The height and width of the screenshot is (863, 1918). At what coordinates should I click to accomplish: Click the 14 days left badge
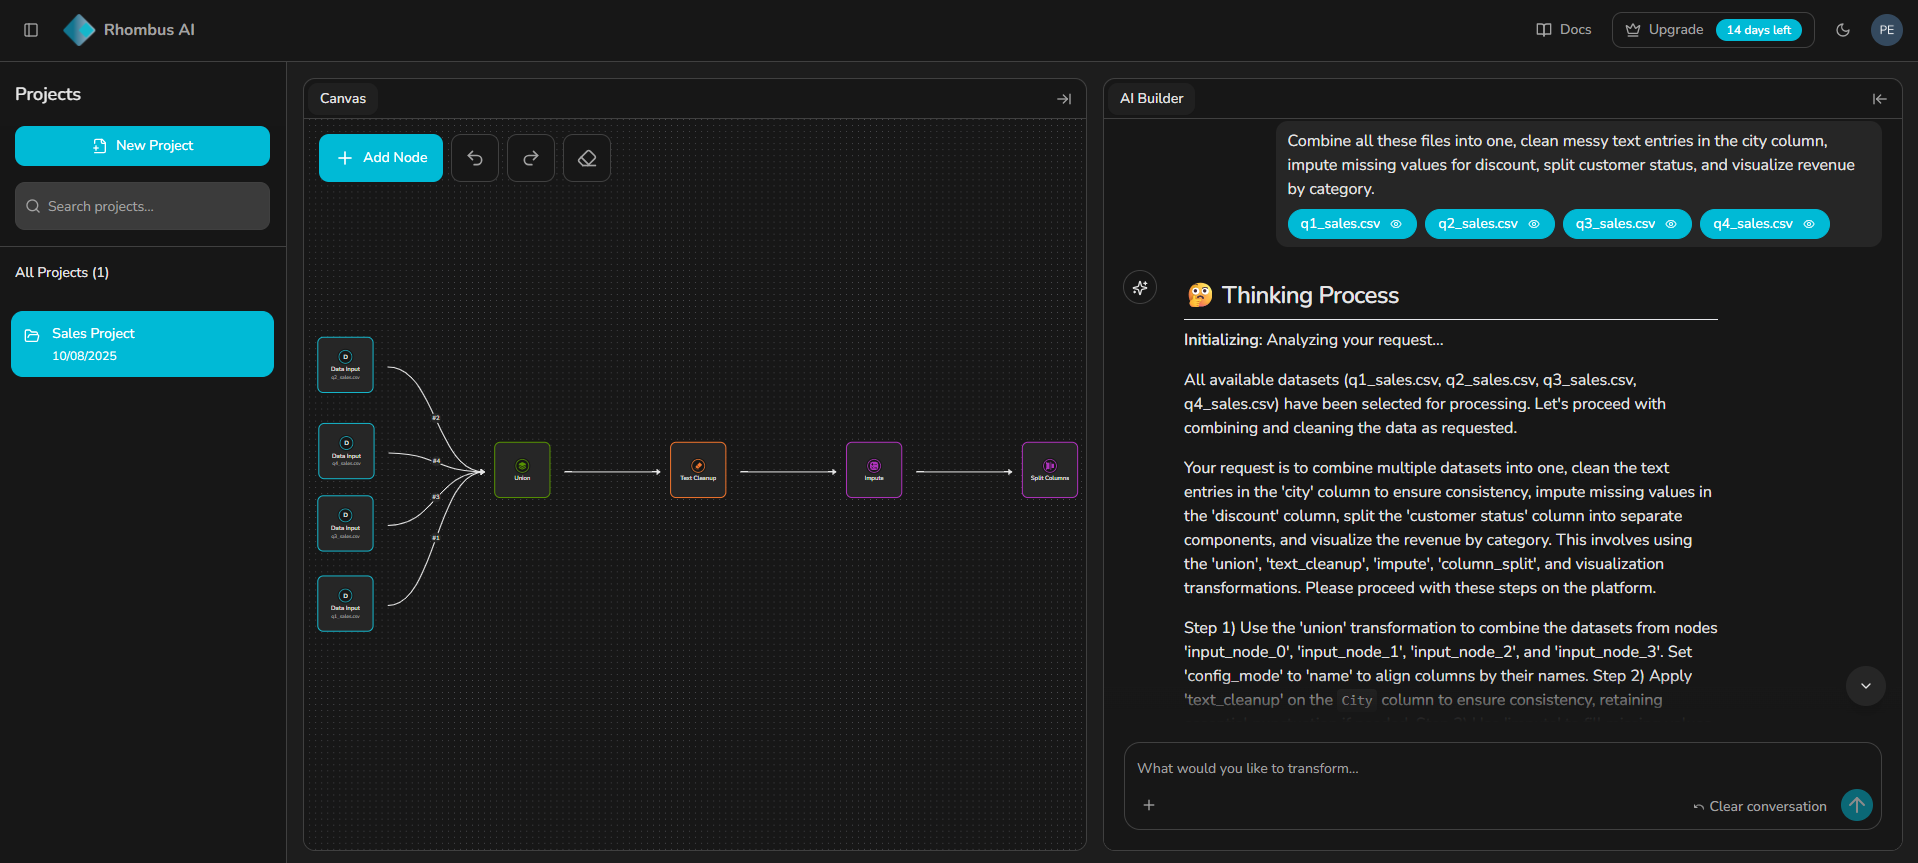click(1758, 30)
